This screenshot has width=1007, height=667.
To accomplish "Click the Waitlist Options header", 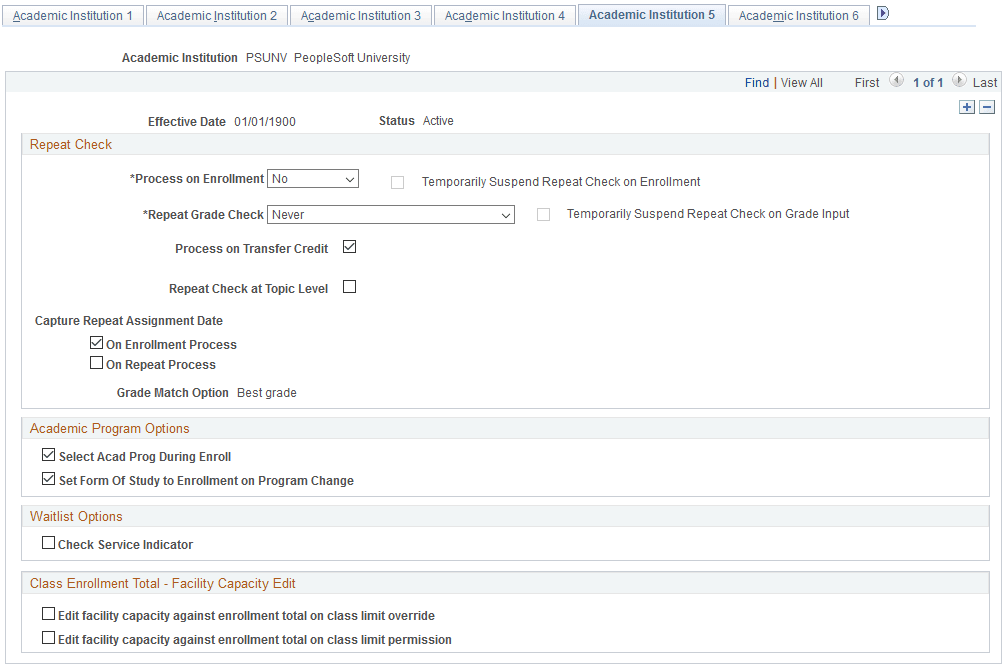I will (x=76, y=516).
